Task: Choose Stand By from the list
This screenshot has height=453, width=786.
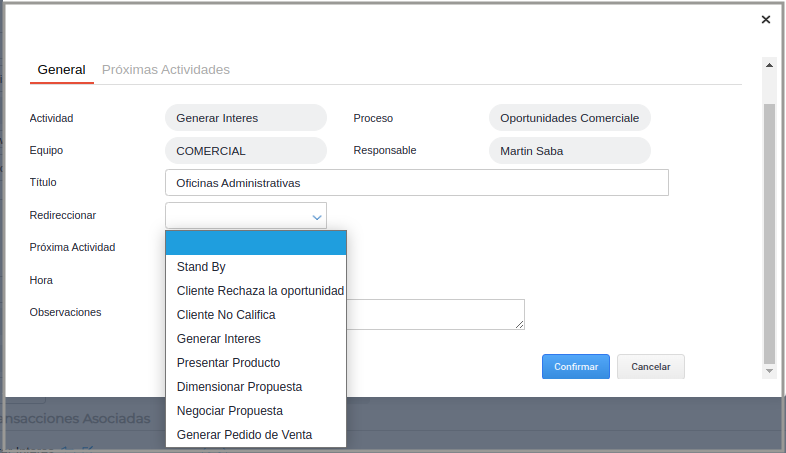Action: pos(201,267)
